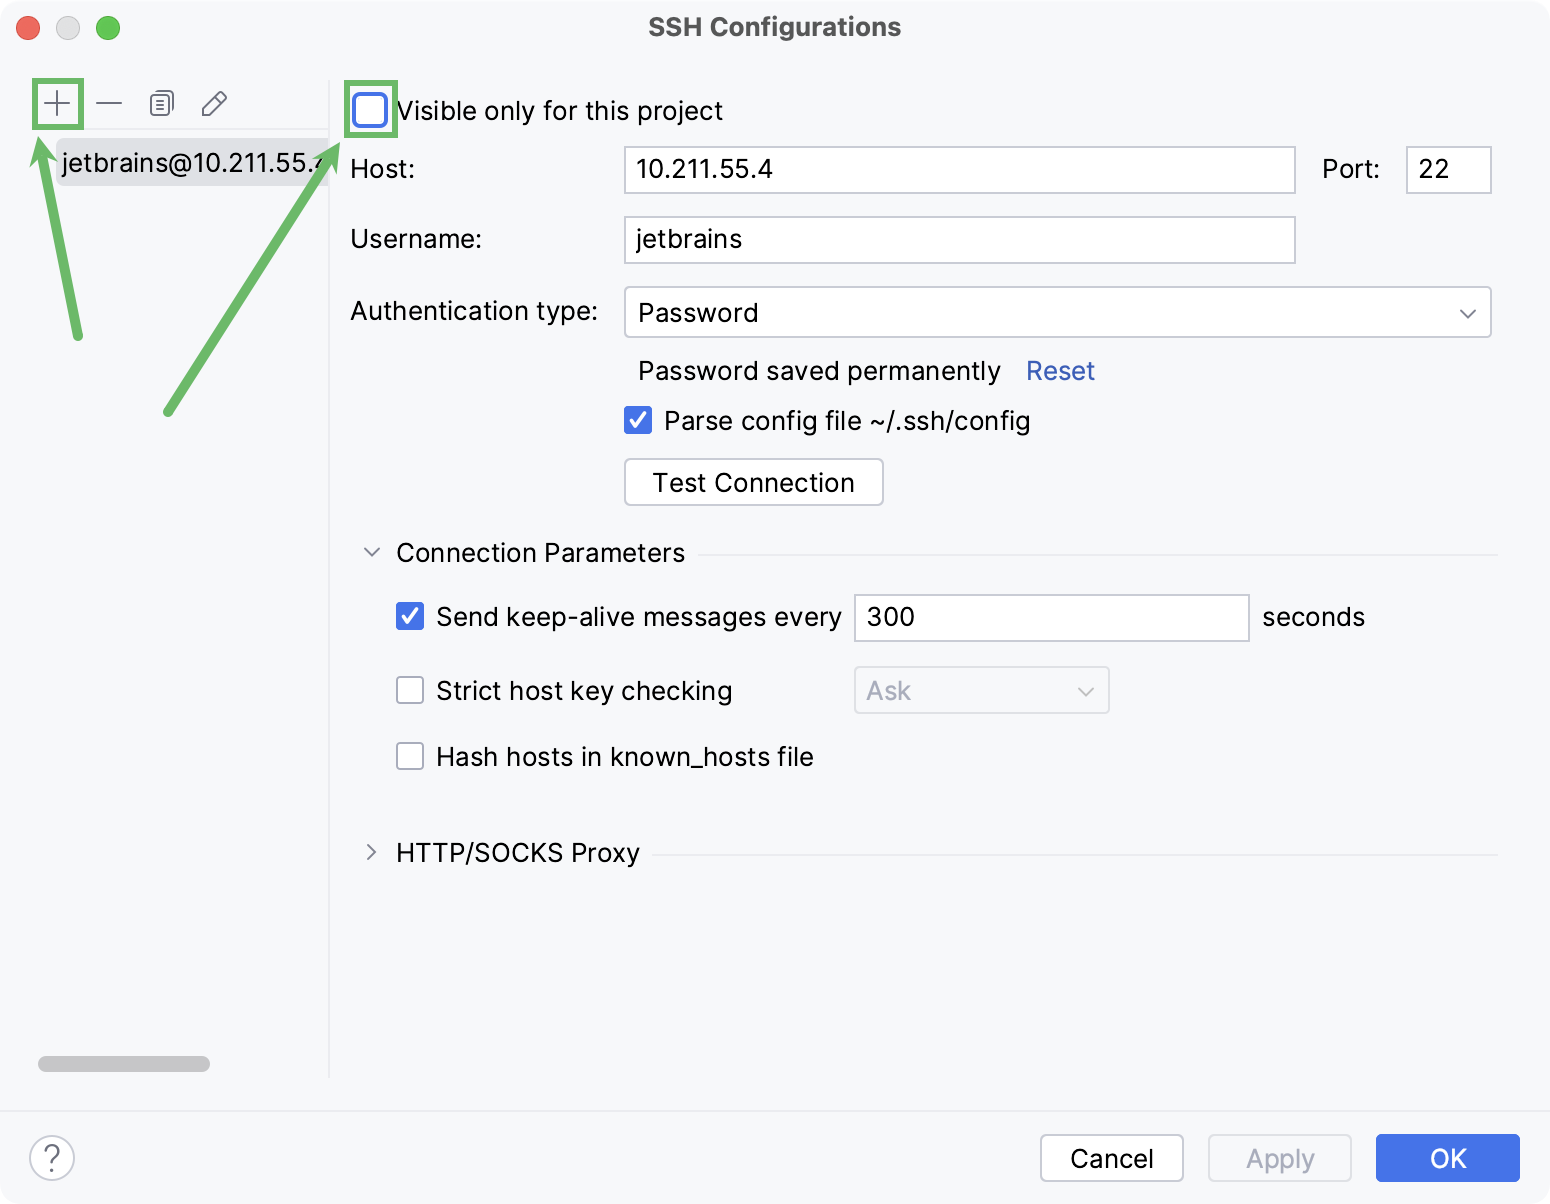Click the Test Connection button
Viewport: 1550px width, 1204px height.
point(753,482)
